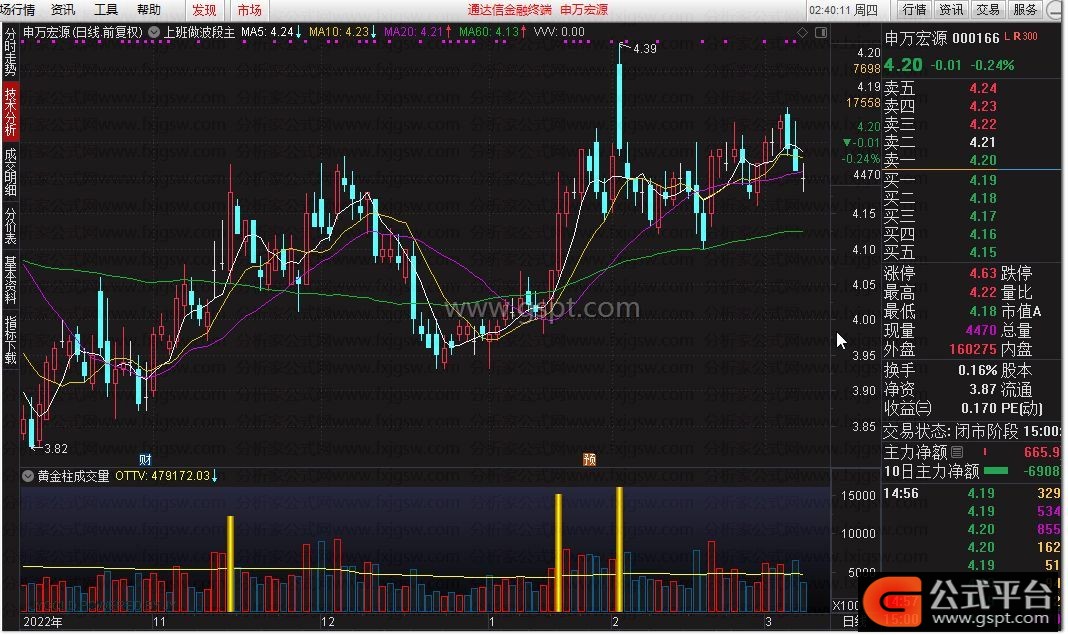Click the R300 tag beside the stock code

click(1026, 36)
